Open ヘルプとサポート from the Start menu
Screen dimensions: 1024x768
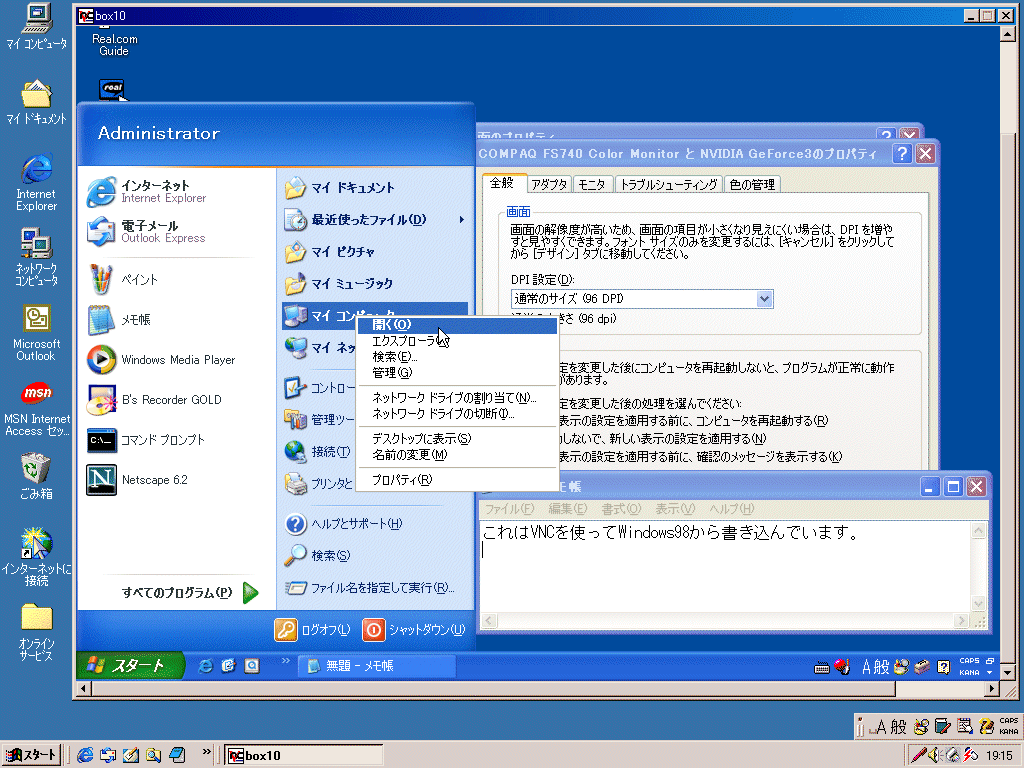coord(344,524)
